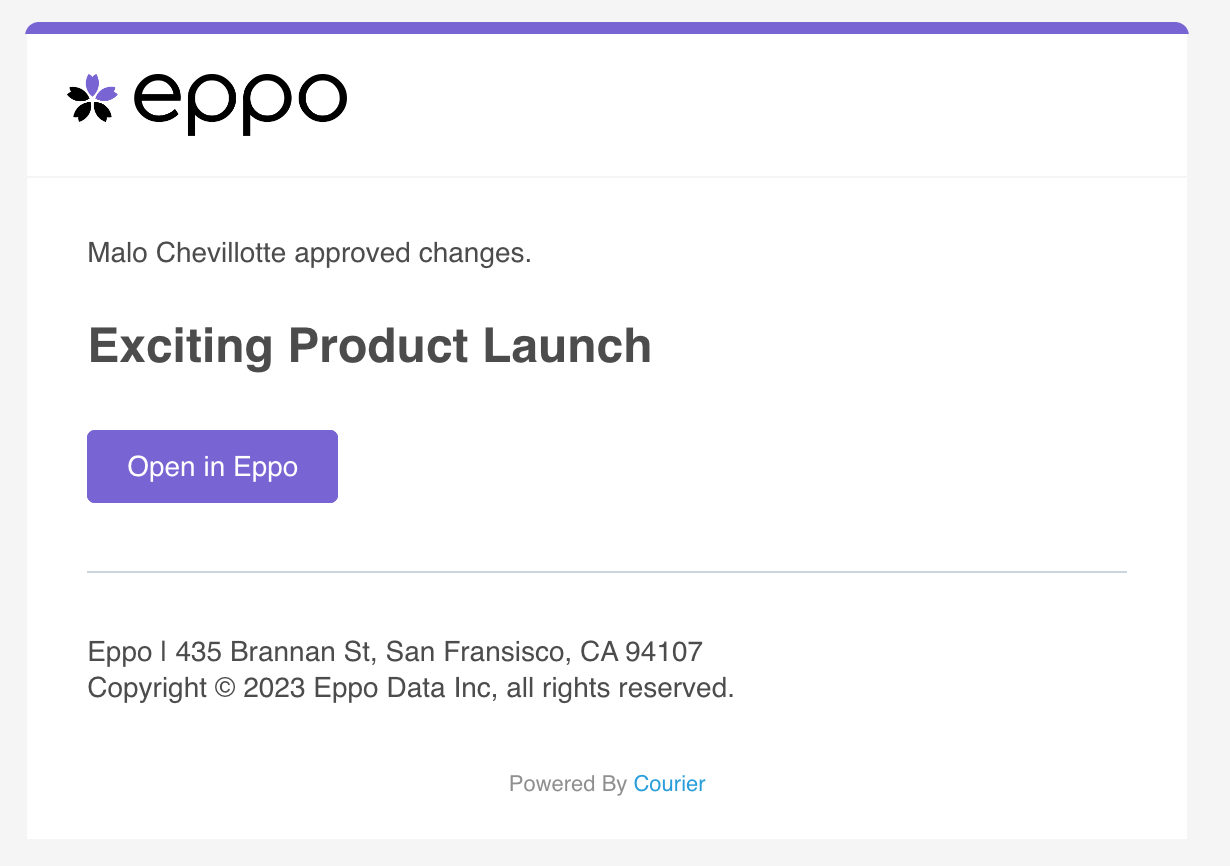Click the "435 Brannan St" address text

tap(273, 653)
